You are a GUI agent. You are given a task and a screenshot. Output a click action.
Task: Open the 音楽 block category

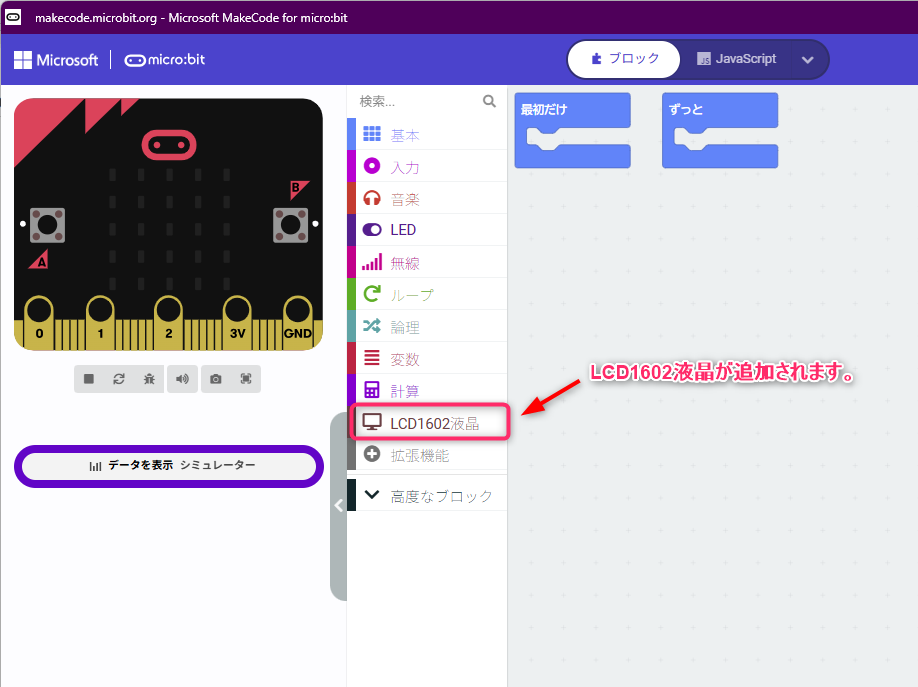[x=427, y=199]
